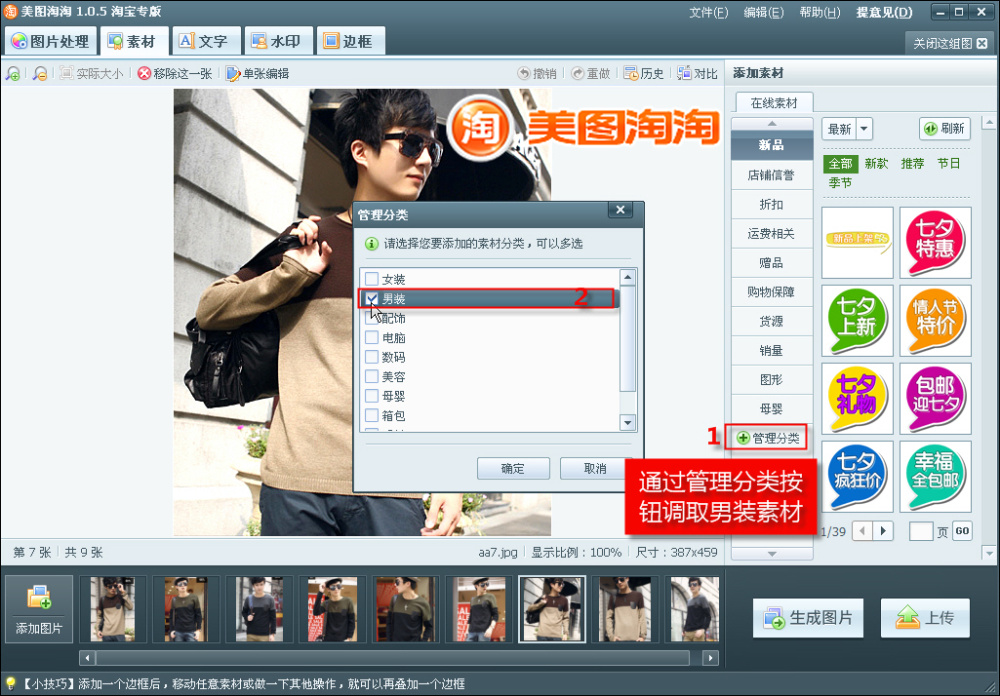Undo last action (撤销)
The width and height of the screenshot is (1000, 696).
(536, 74)
